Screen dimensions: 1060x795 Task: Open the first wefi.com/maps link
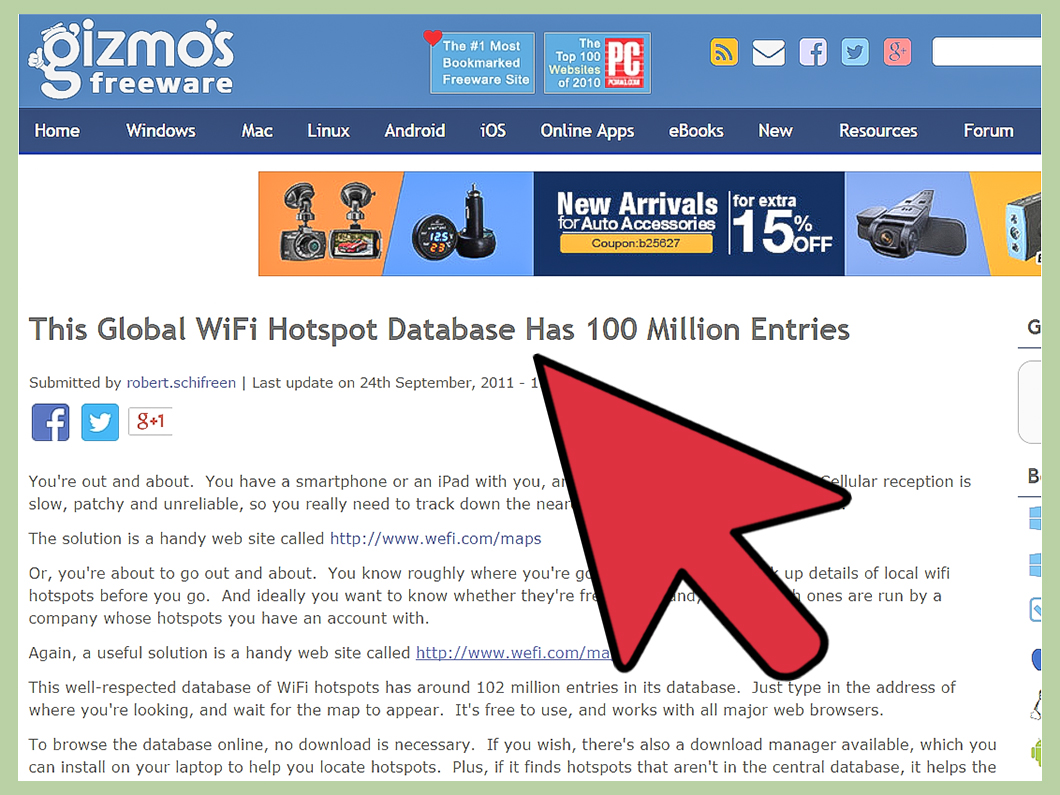[435, 539]
